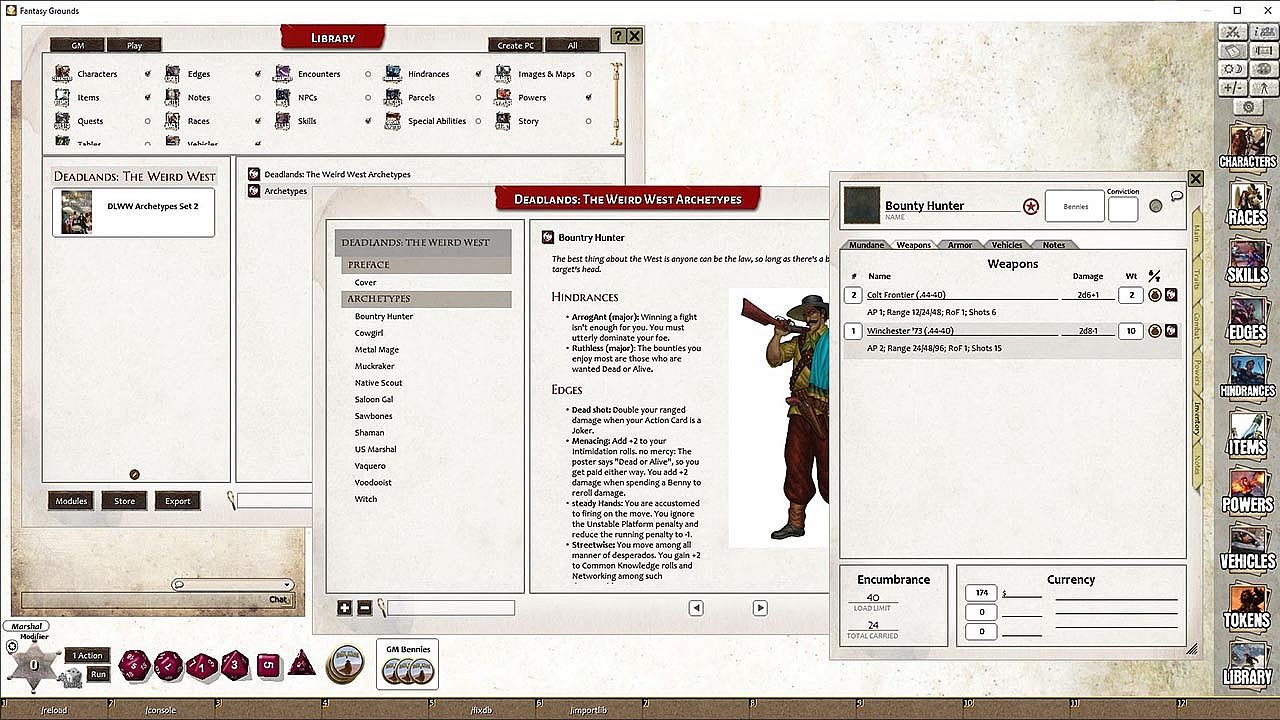Collapse the Archetypes section header in index

point(427,299)
